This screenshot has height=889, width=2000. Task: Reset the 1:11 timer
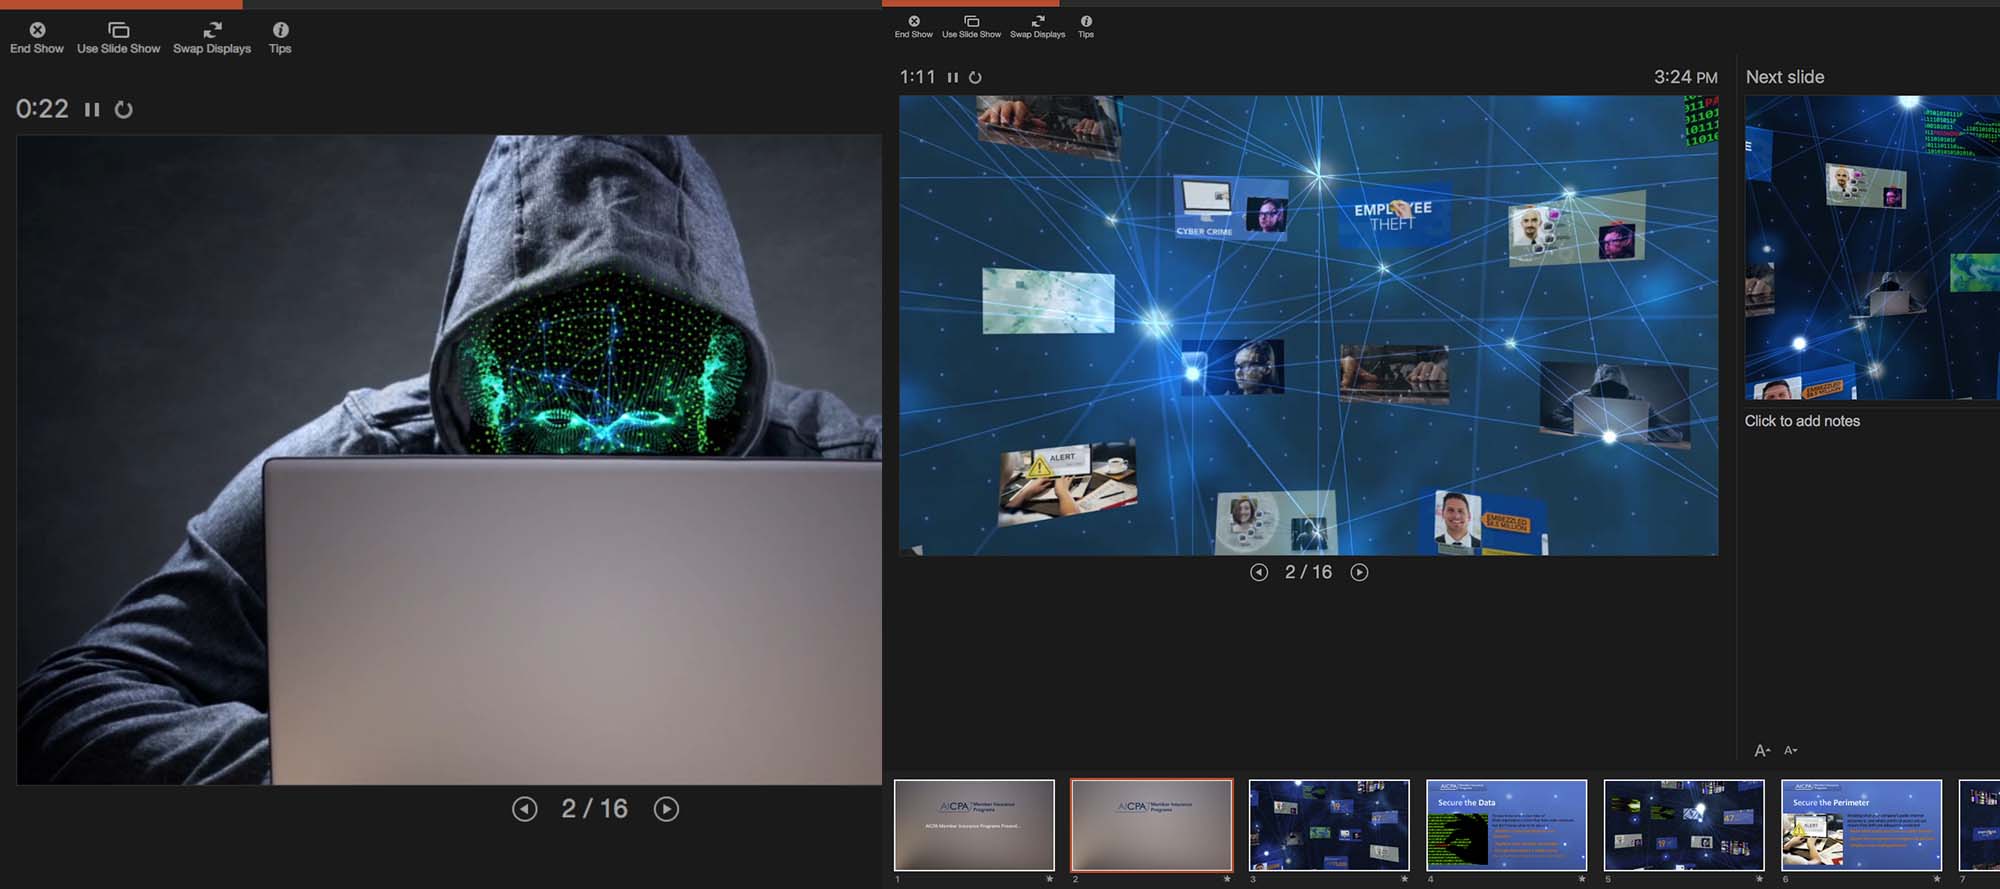[975, 77]
